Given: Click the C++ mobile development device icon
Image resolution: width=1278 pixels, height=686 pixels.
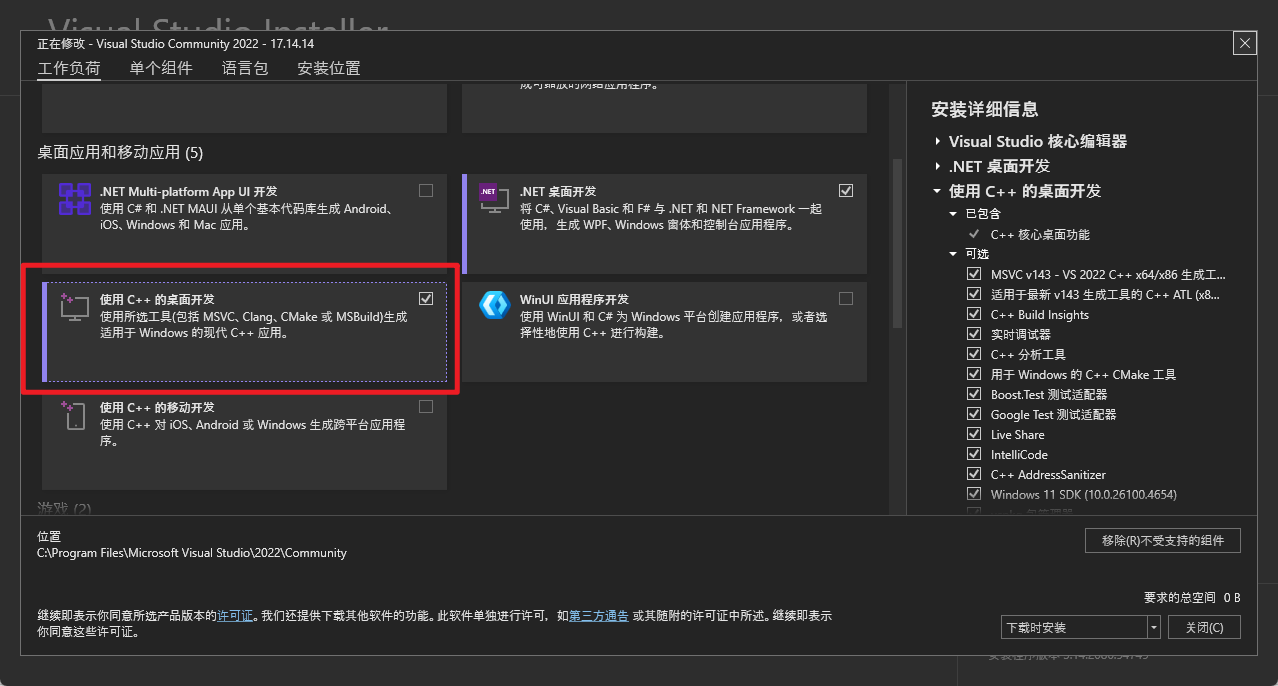Looking at the screenshot, I should click(73, 415).
